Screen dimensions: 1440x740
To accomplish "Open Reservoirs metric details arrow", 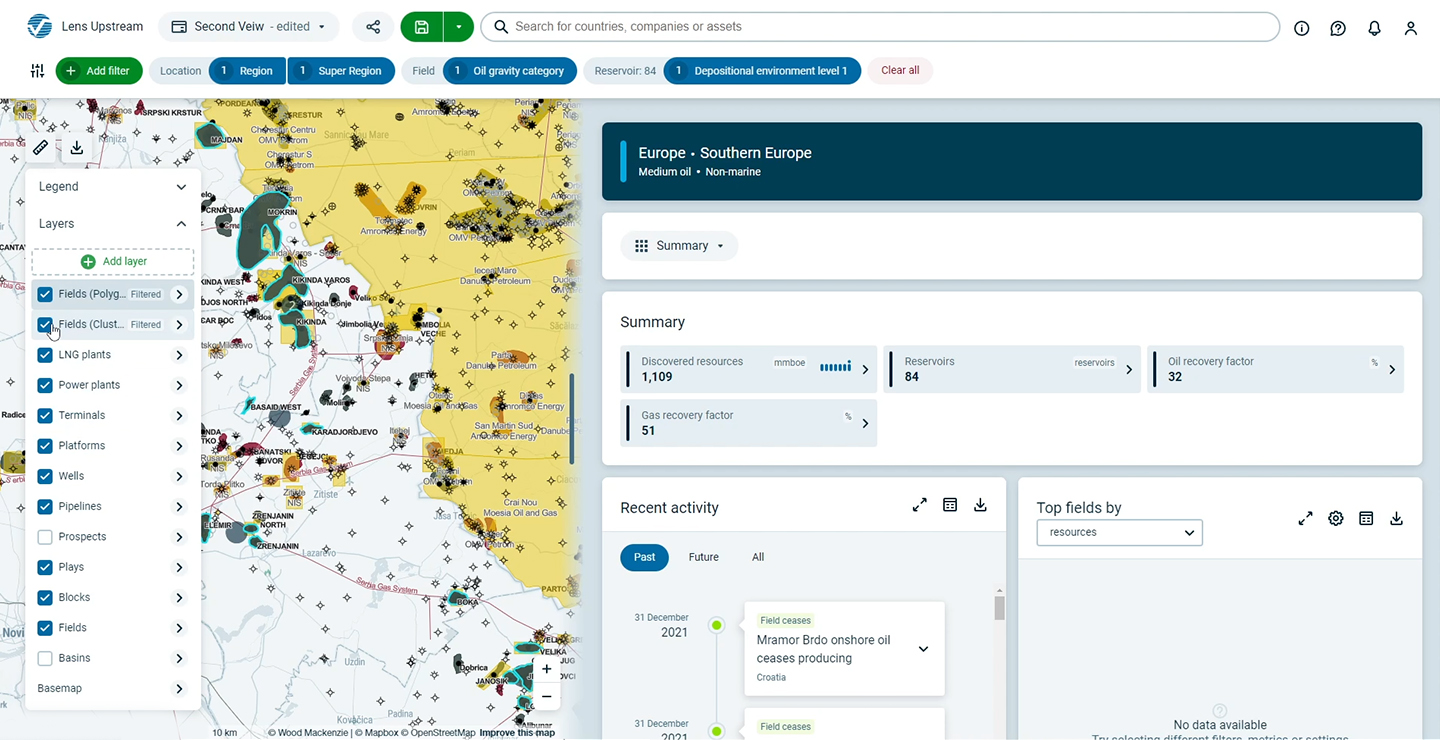I will point(1129,369).
